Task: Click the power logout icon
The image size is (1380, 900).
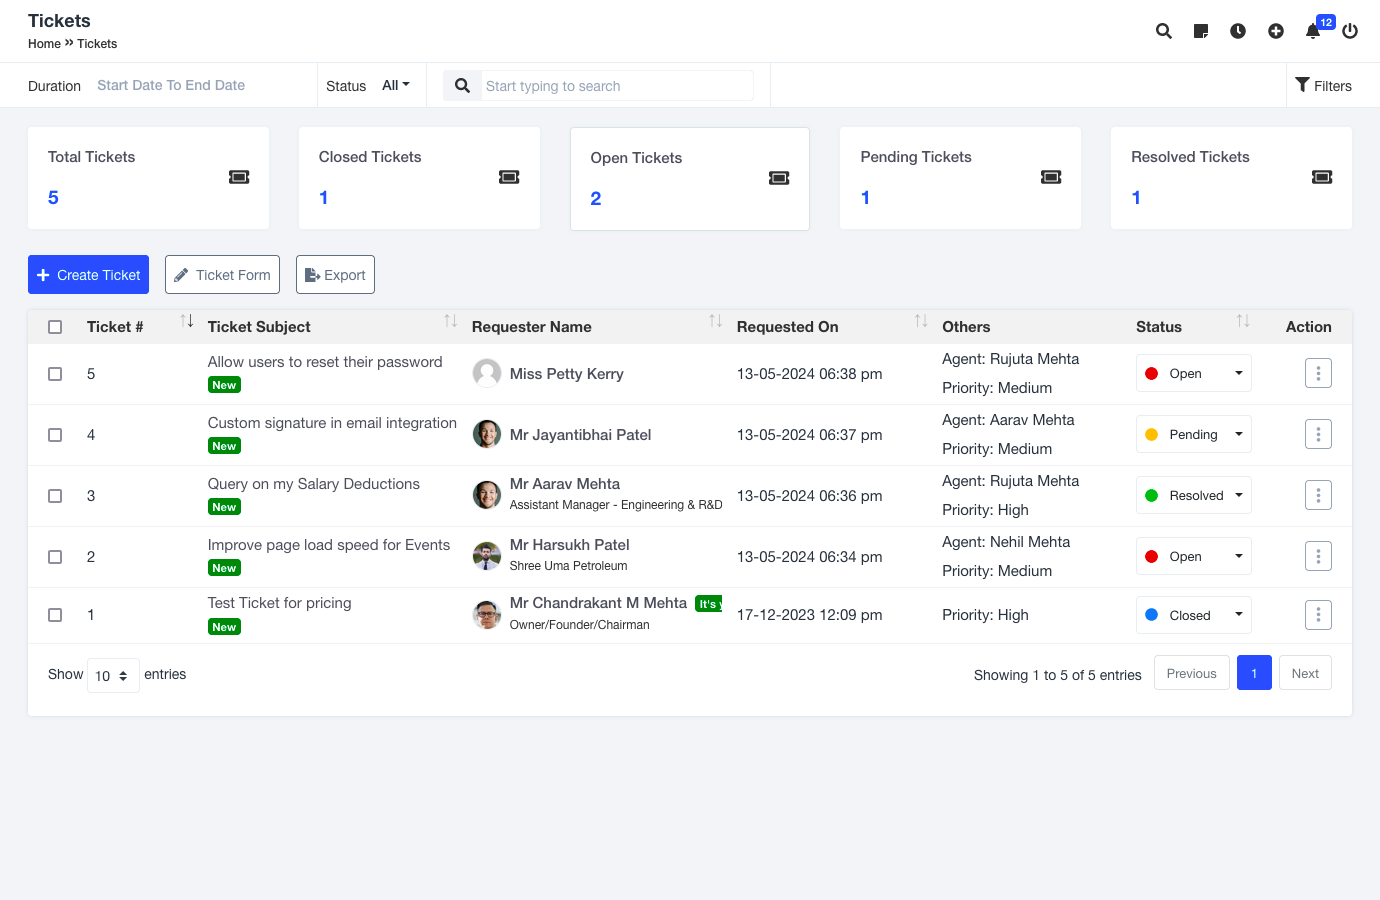Action: (1350, 31)
